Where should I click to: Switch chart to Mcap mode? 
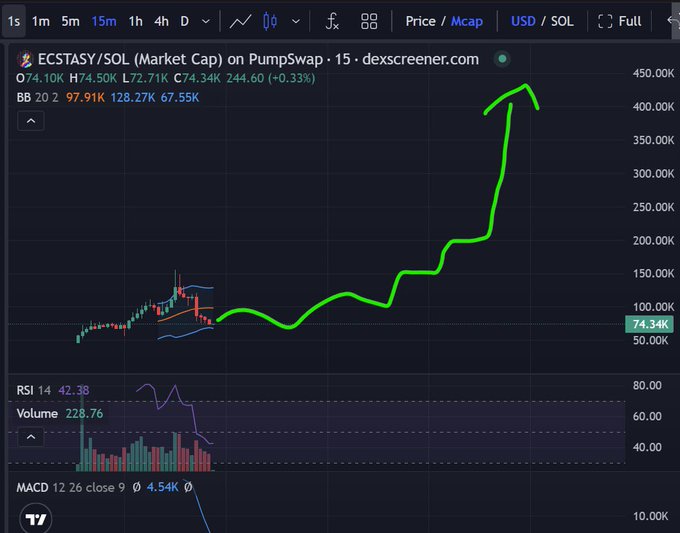click(467, 21)
